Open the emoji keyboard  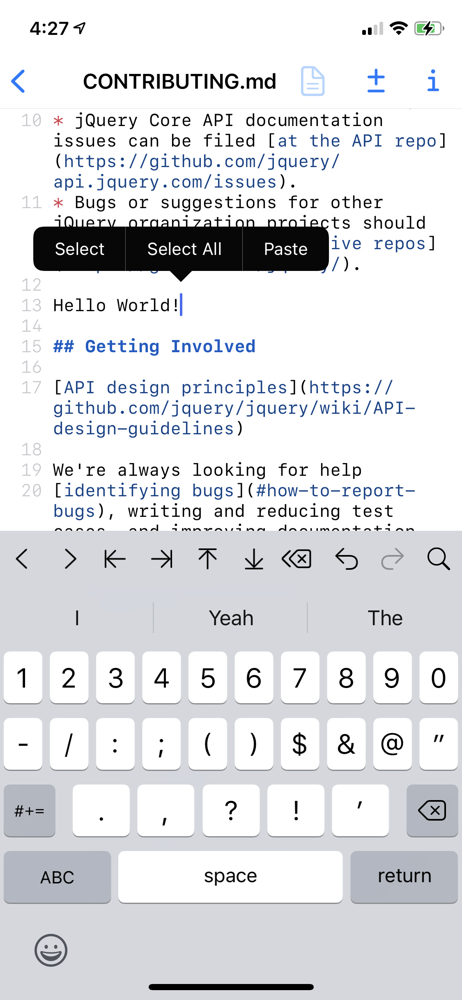51,950
